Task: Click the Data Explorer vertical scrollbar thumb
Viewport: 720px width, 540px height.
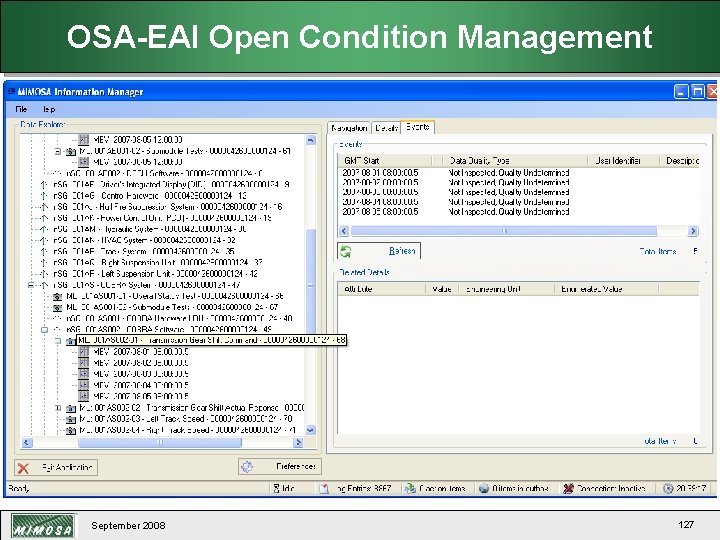Action: (x=310, y=285)
